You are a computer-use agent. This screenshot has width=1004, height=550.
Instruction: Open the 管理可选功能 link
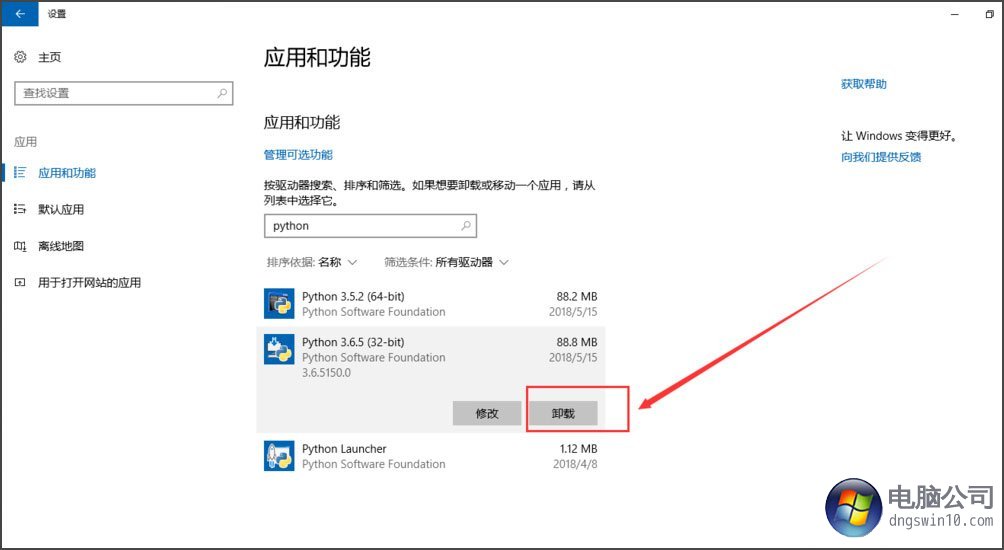[298, 154]
